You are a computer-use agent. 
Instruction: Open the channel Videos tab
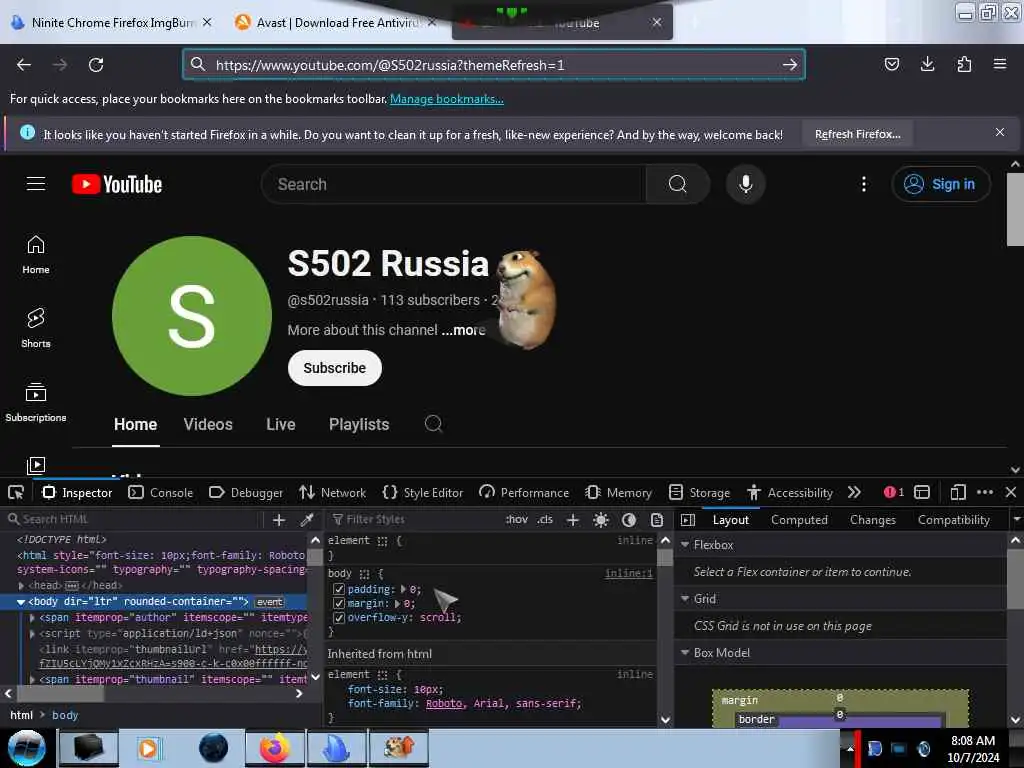click(208, 424)
